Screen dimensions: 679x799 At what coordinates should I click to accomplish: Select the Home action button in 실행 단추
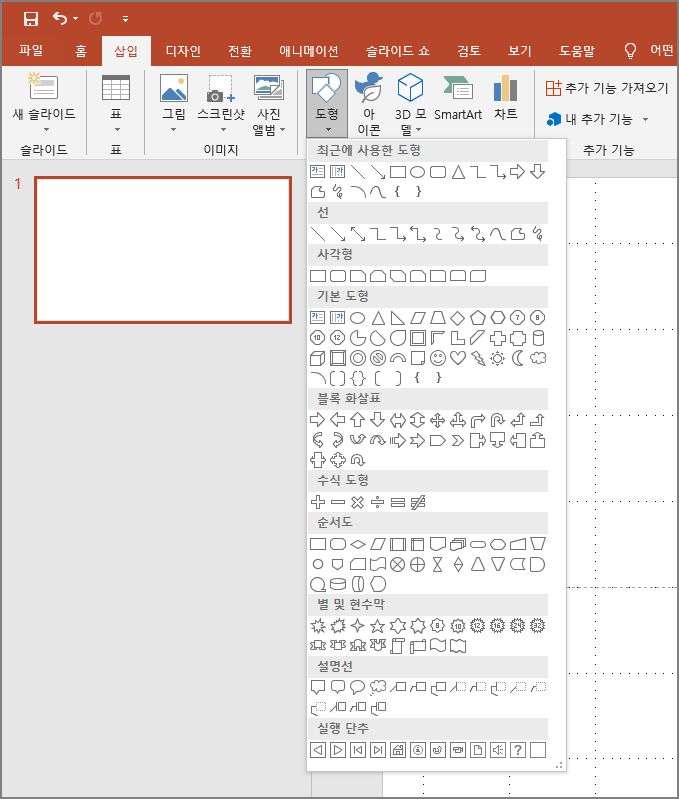[398, 750]
